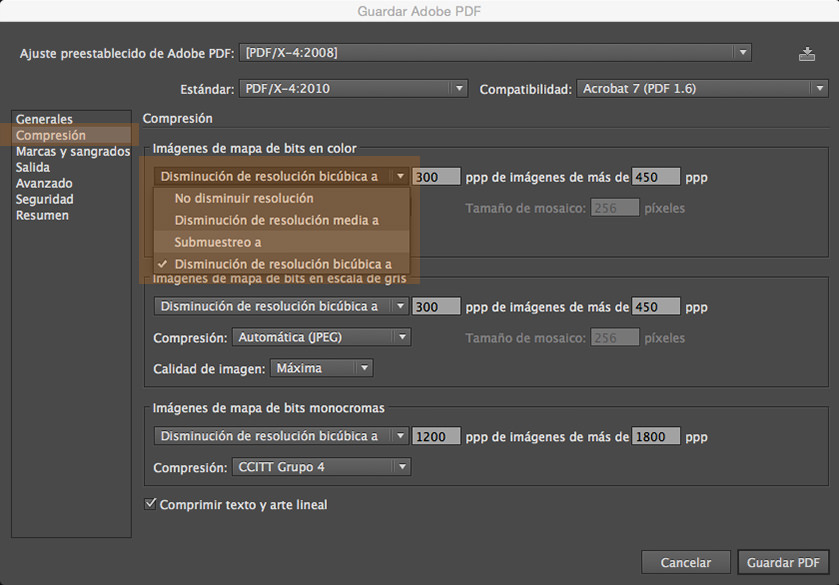Click the Cancelar button

tap(685, 563)
